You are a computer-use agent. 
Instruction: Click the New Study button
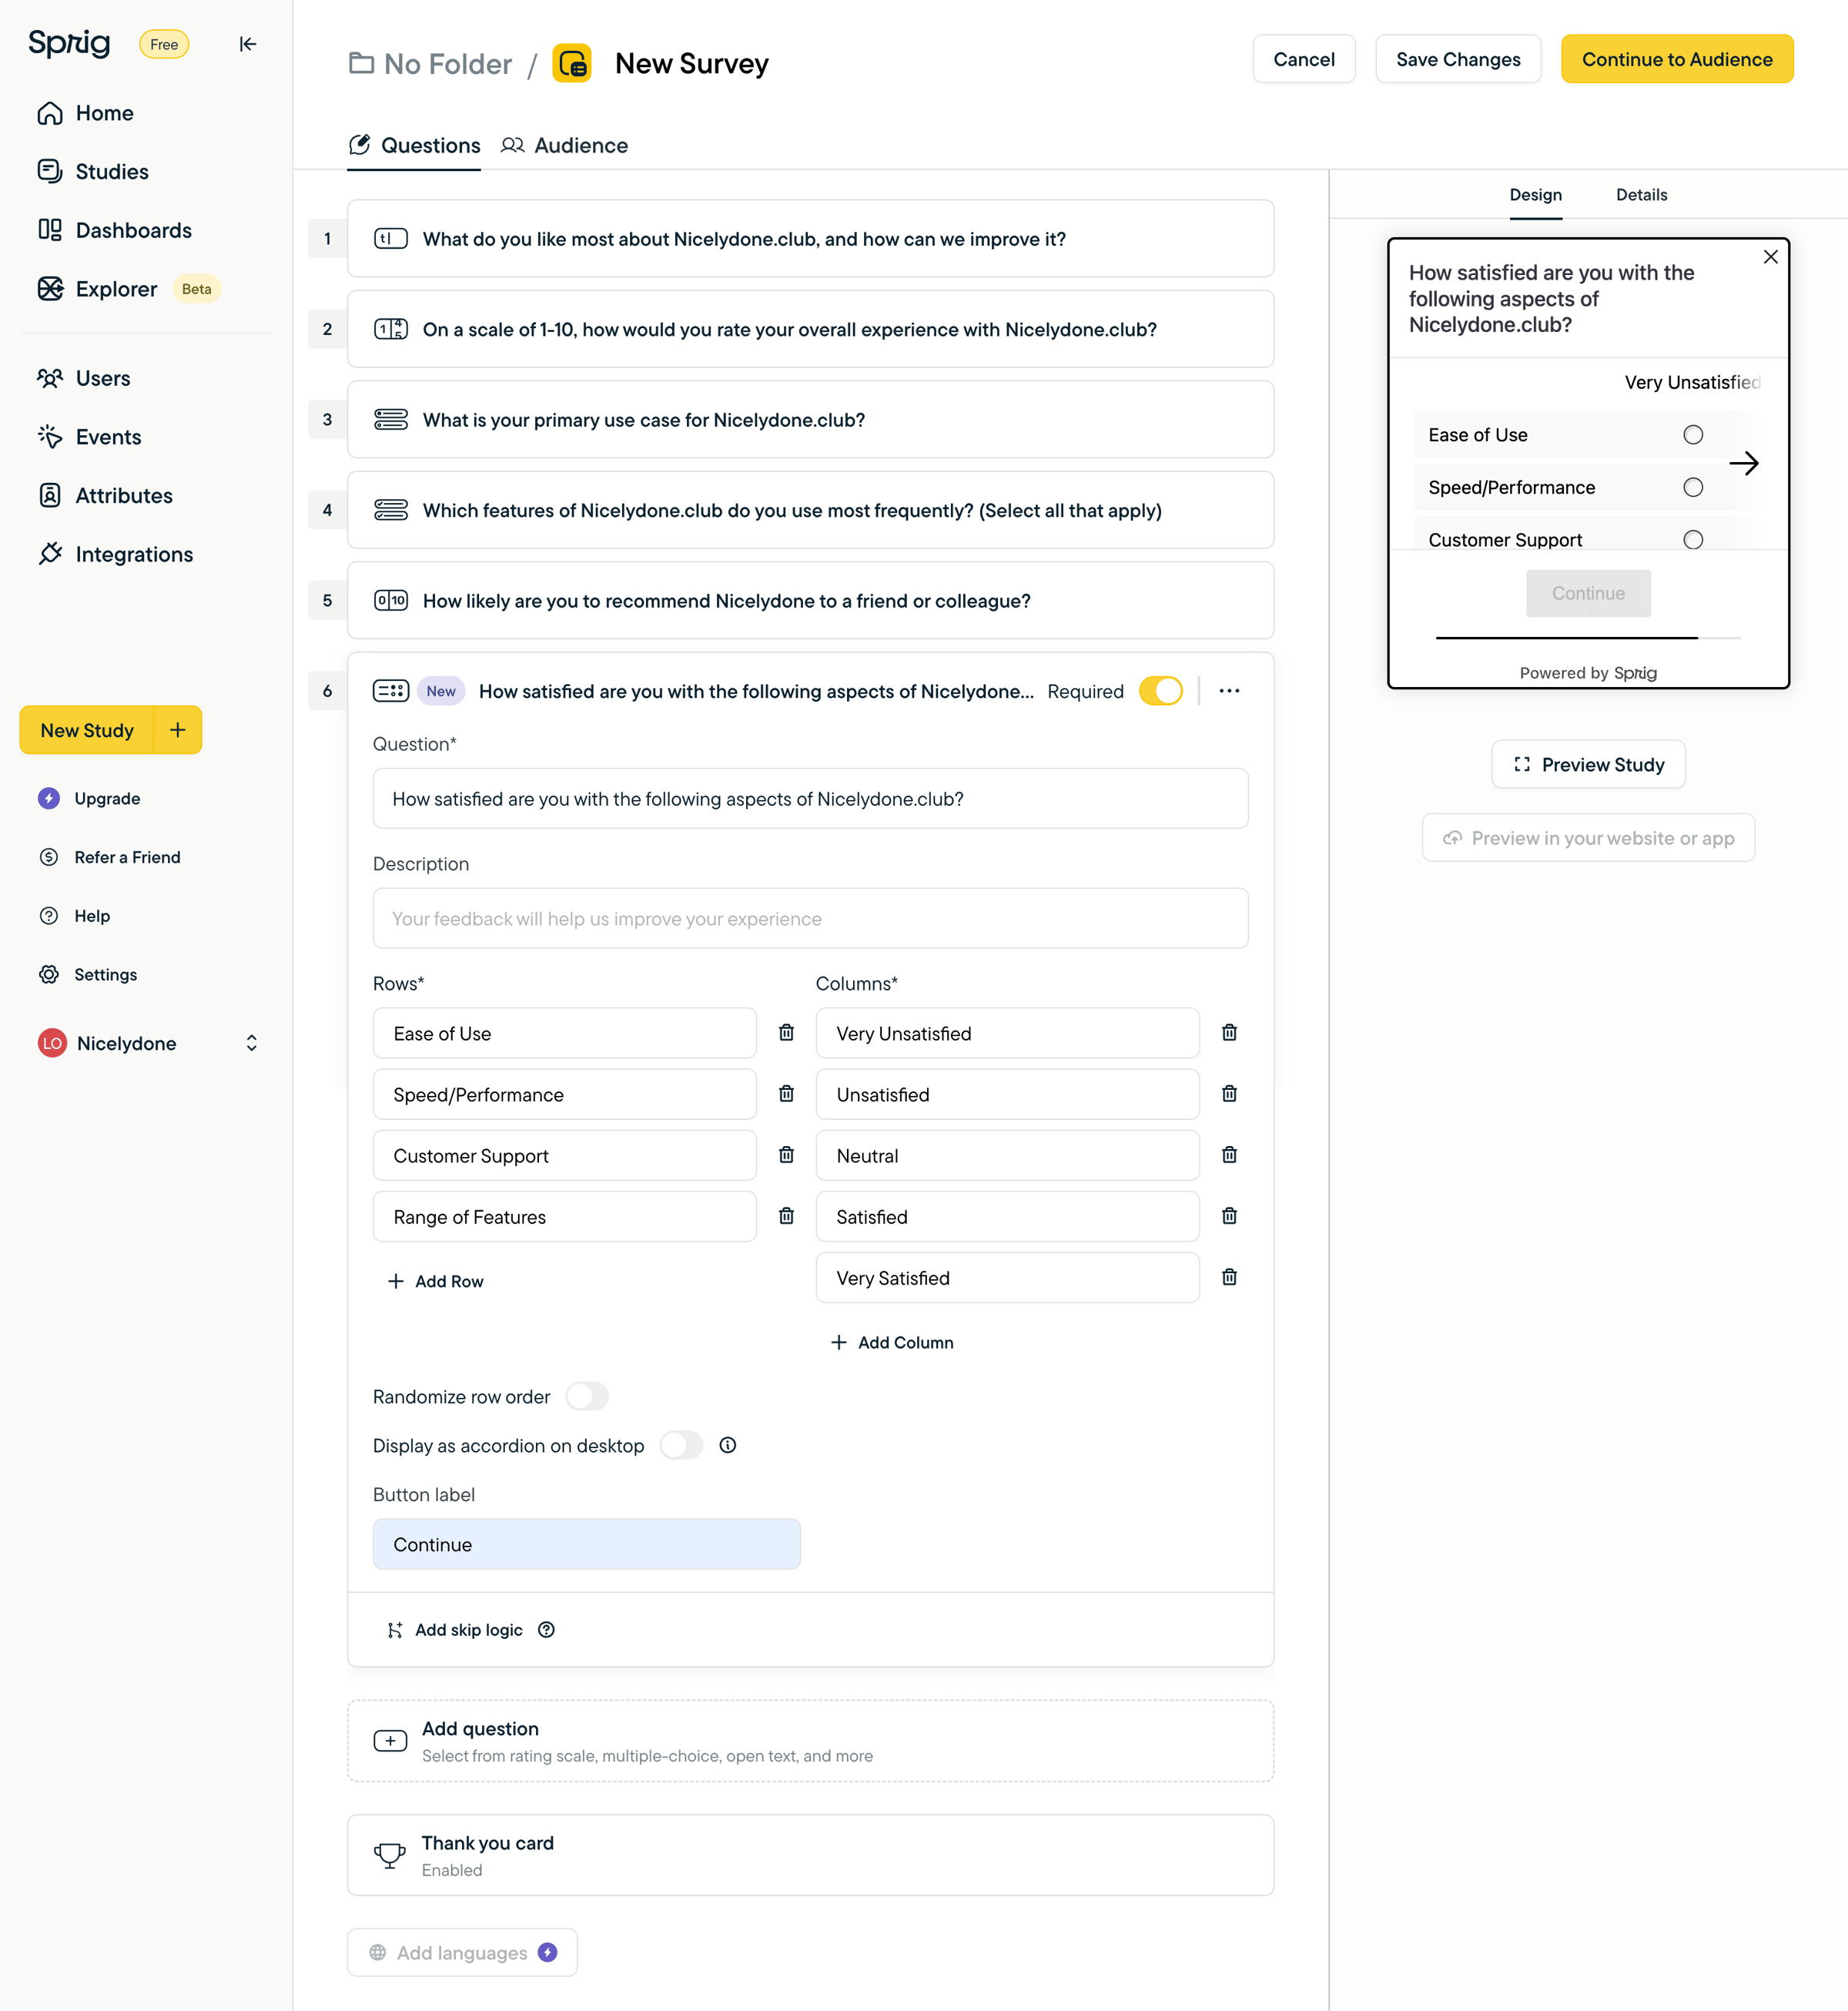87,730
